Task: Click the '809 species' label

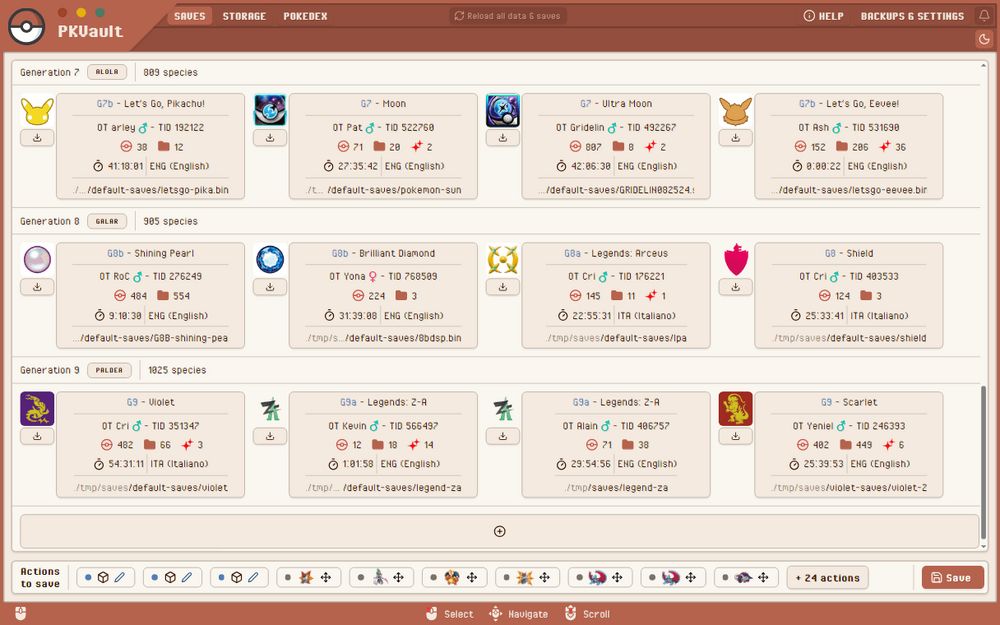Action: click(x=170, y=72)
